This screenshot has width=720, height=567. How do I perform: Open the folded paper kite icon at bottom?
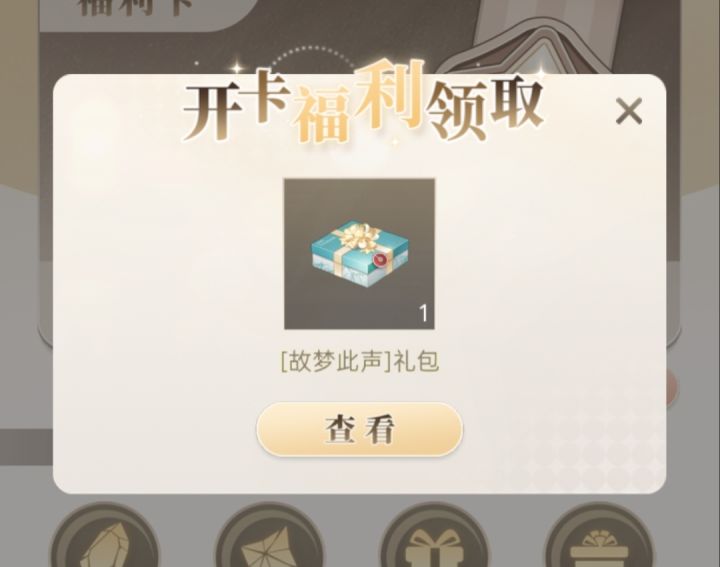[270, 536]
